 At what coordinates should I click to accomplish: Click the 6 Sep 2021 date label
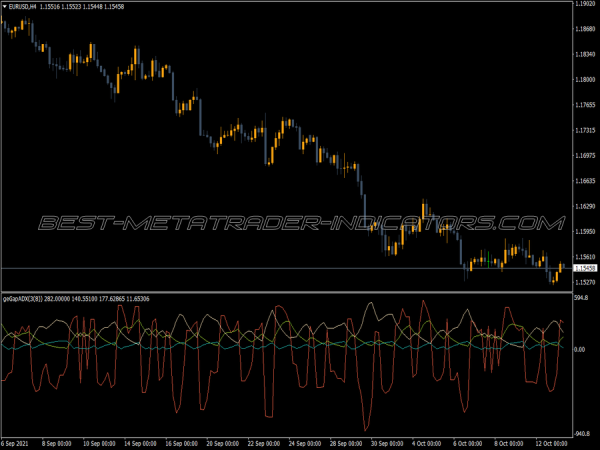(x=18, y=443)
